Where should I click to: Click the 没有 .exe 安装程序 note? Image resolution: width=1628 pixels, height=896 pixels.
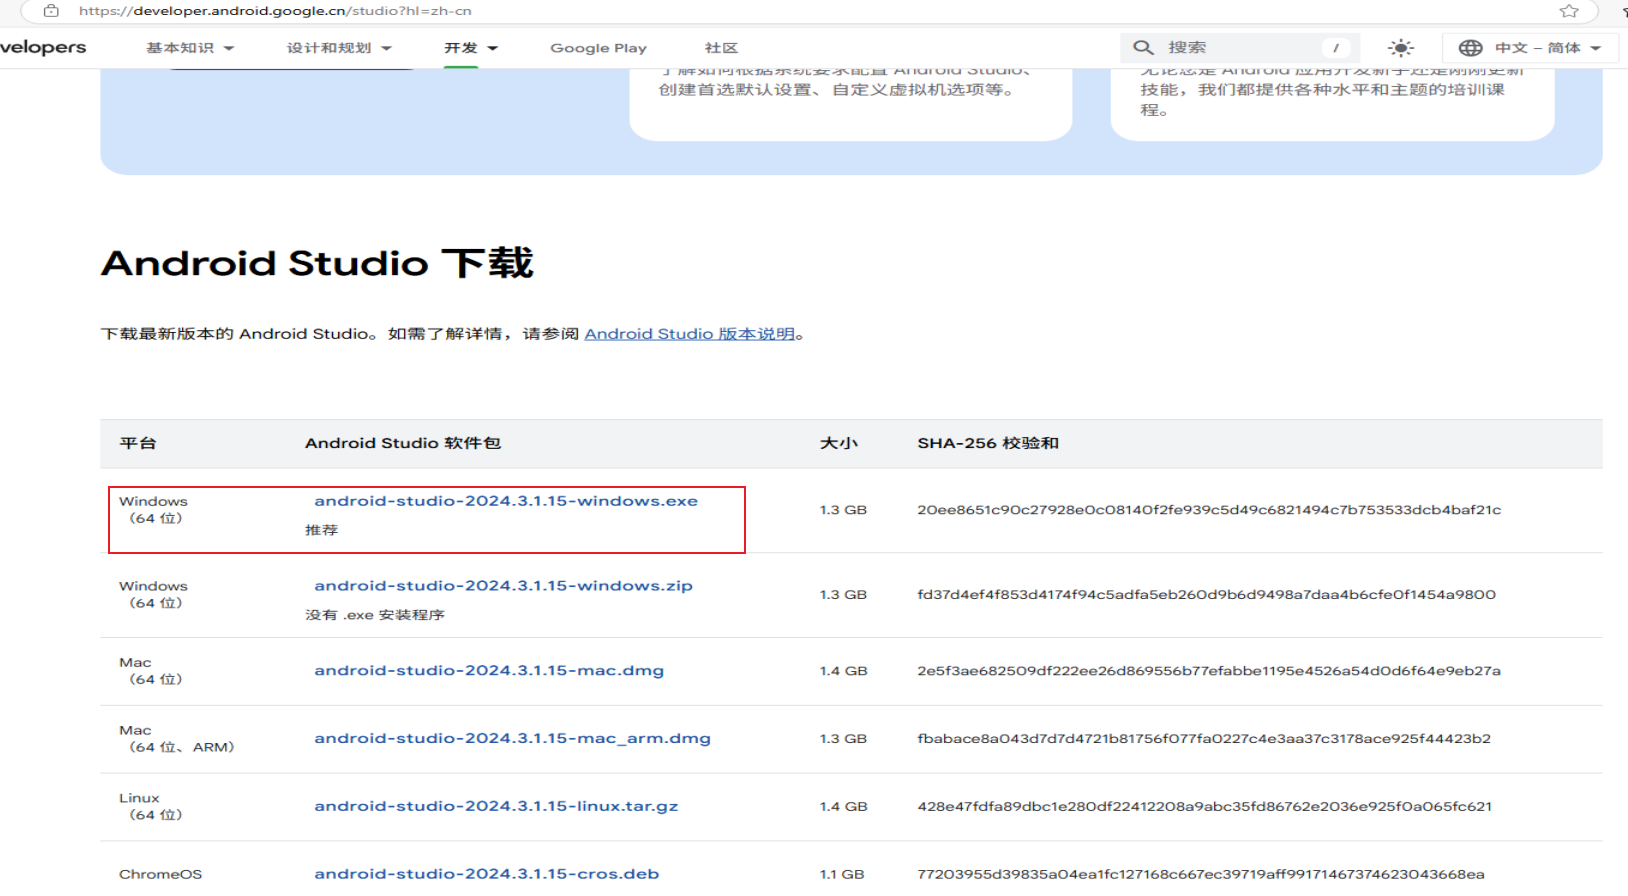click(375, 615)
